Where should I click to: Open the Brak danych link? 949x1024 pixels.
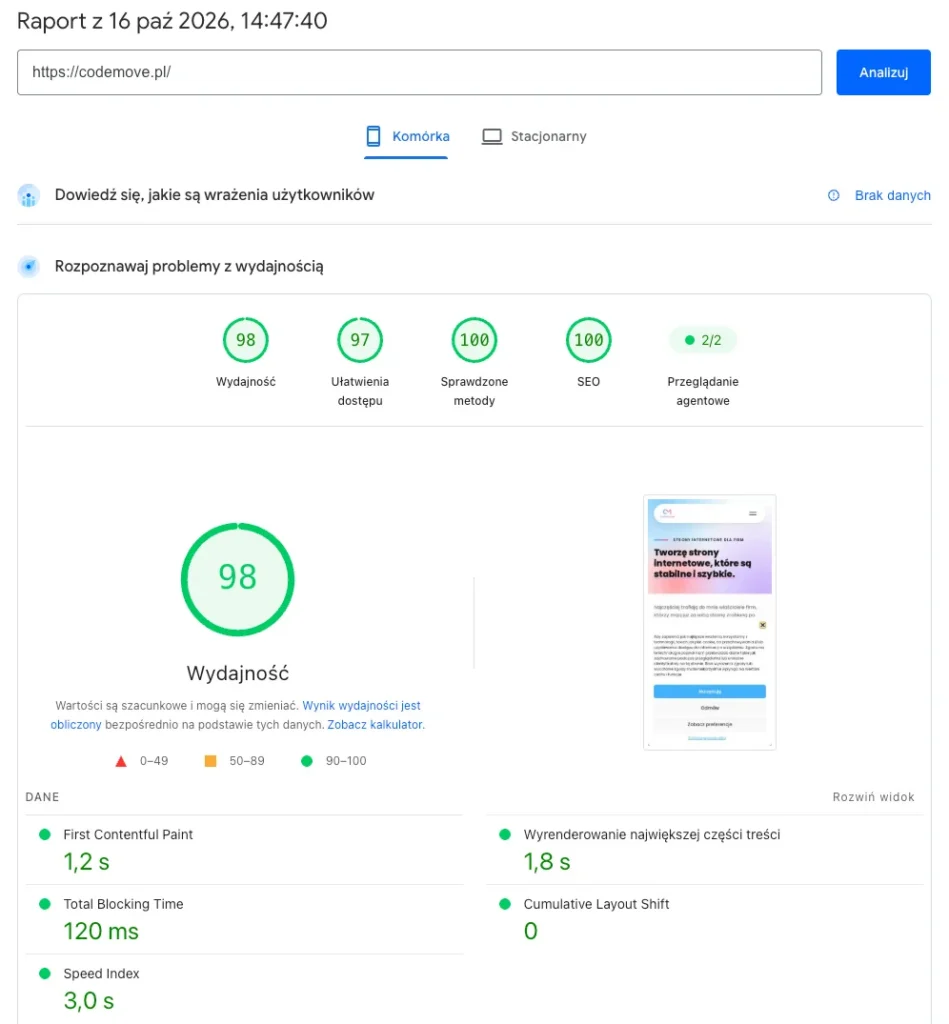pyautogui.click(x=892, y=195)
